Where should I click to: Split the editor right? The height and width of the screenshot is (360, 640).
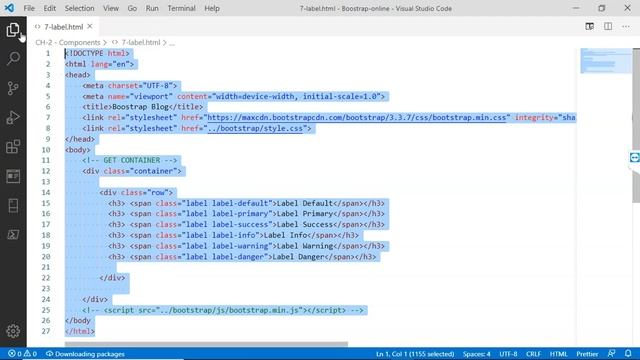click(608, 27)
